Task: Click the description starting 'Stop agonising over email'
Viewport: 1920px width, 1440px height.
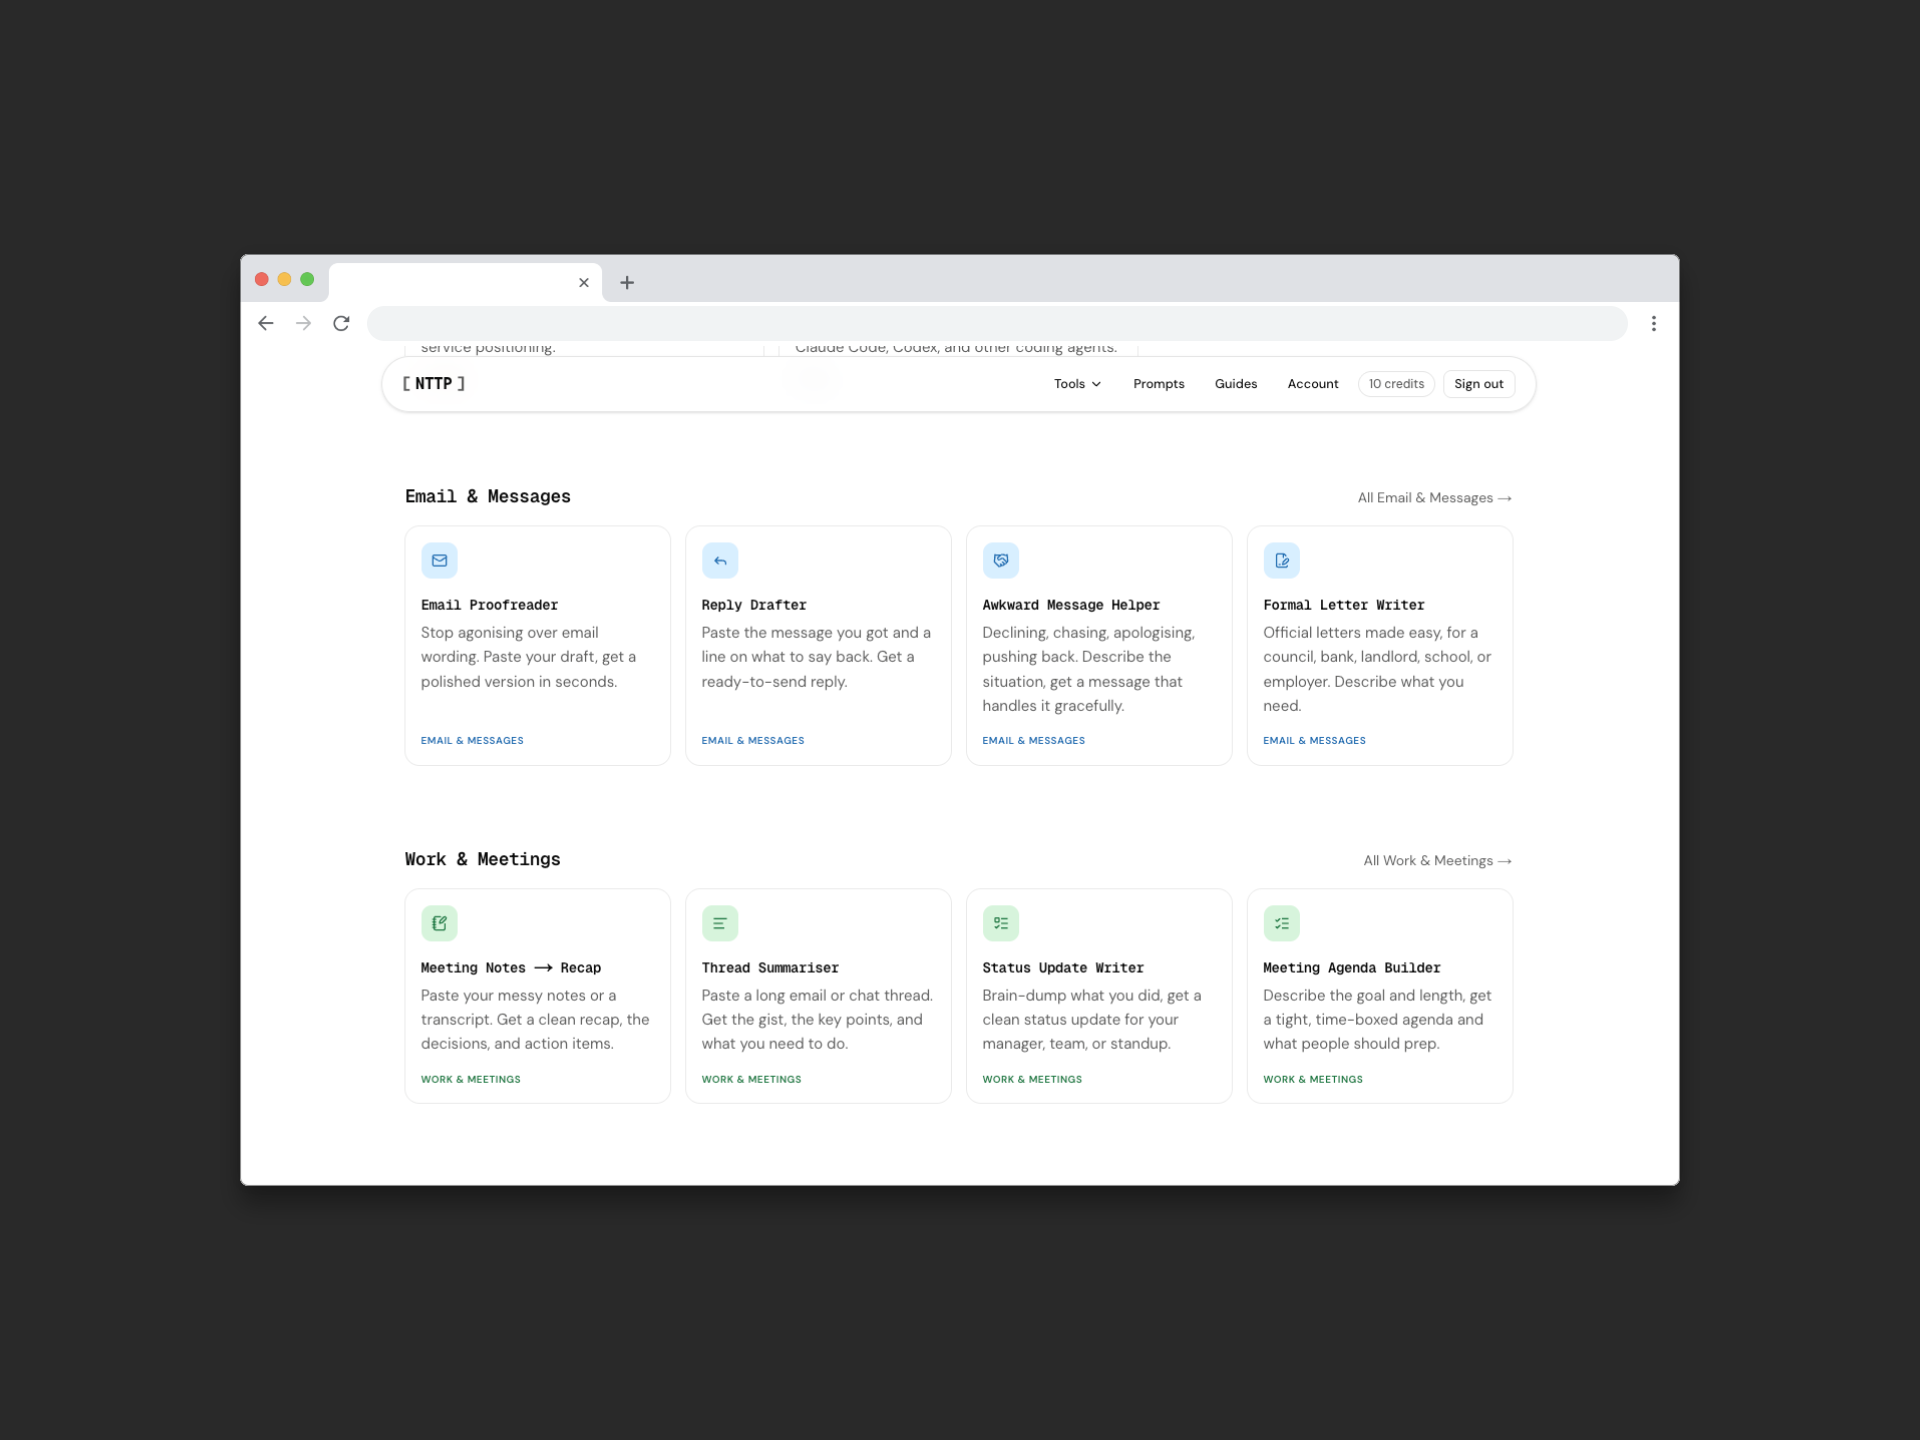Action: pyautogui.click(x=528, y=657)
